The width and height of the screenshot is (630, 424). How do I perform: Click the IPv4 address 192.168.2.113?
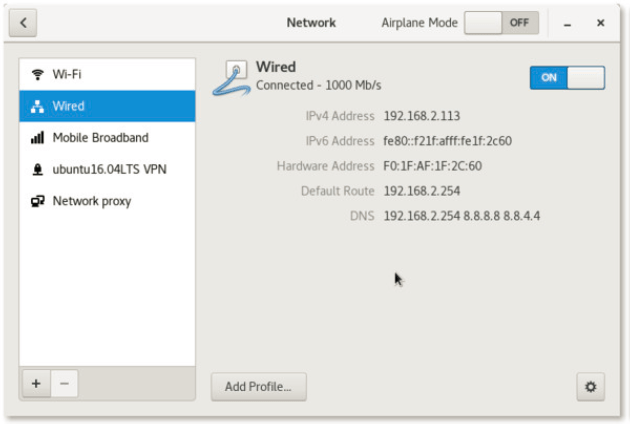click(421, 116)
